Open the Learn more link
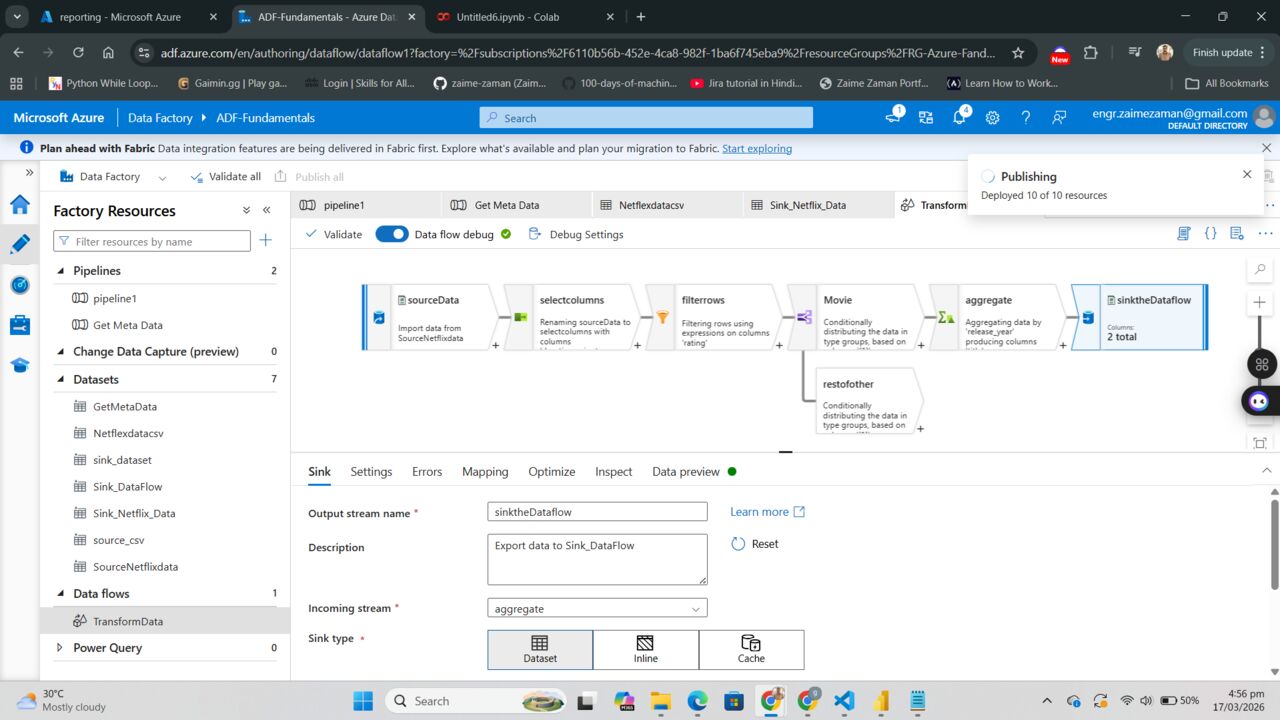This screenshot has height=720, width=1280. 767,512
